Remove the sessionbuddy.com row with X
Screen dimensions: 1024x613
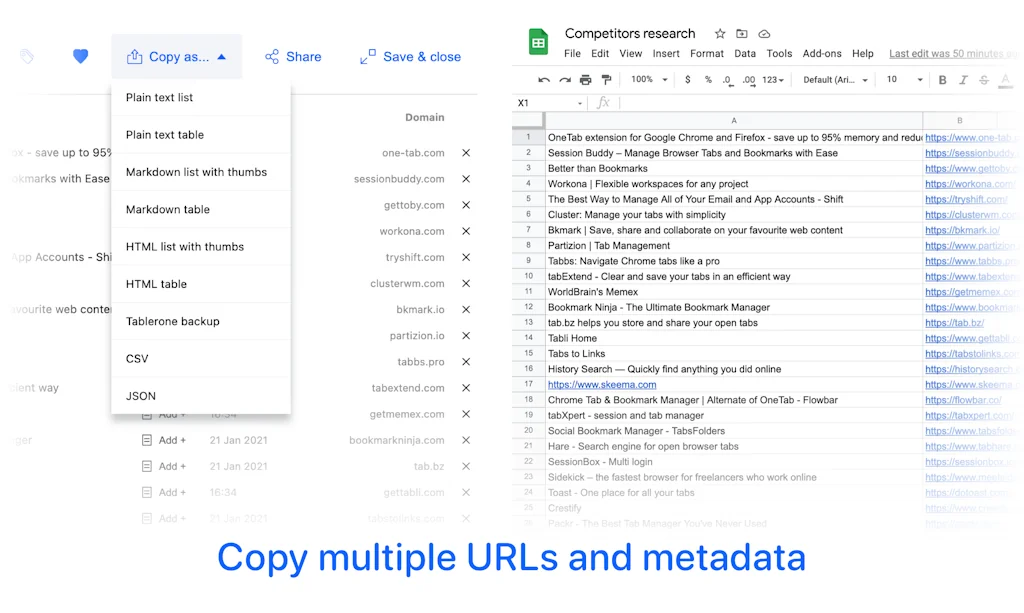click(x=466, y=179)
